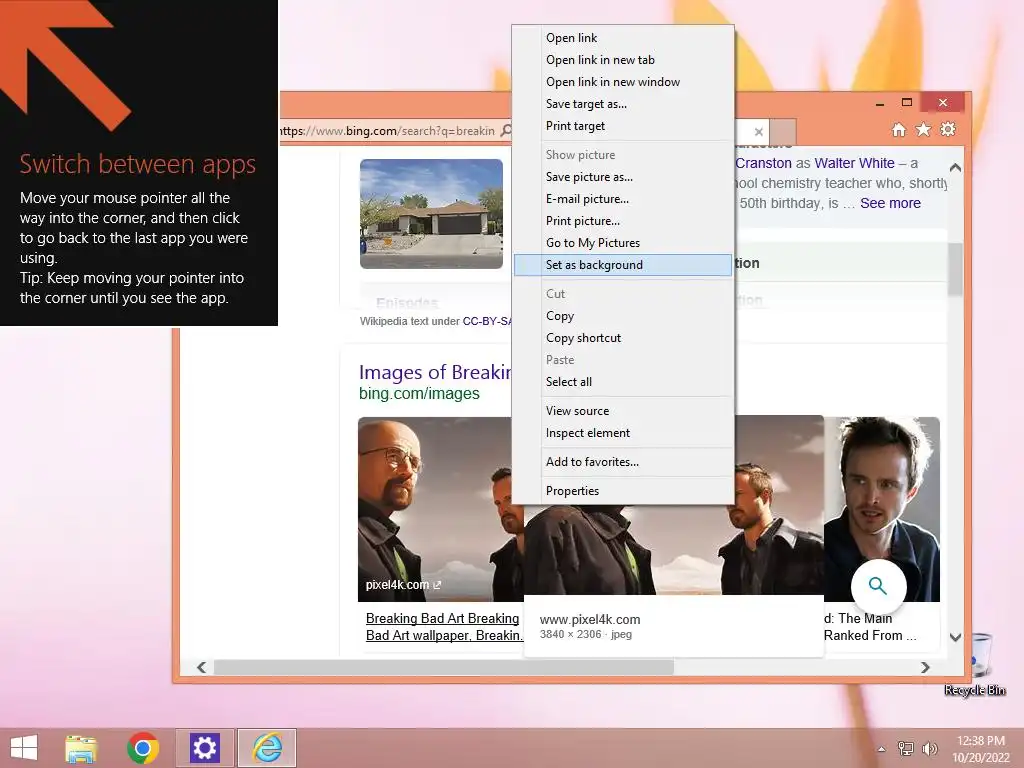1024x768 pixels.
Task: Click the round visual search magnifier button
Action: point(878,586)
